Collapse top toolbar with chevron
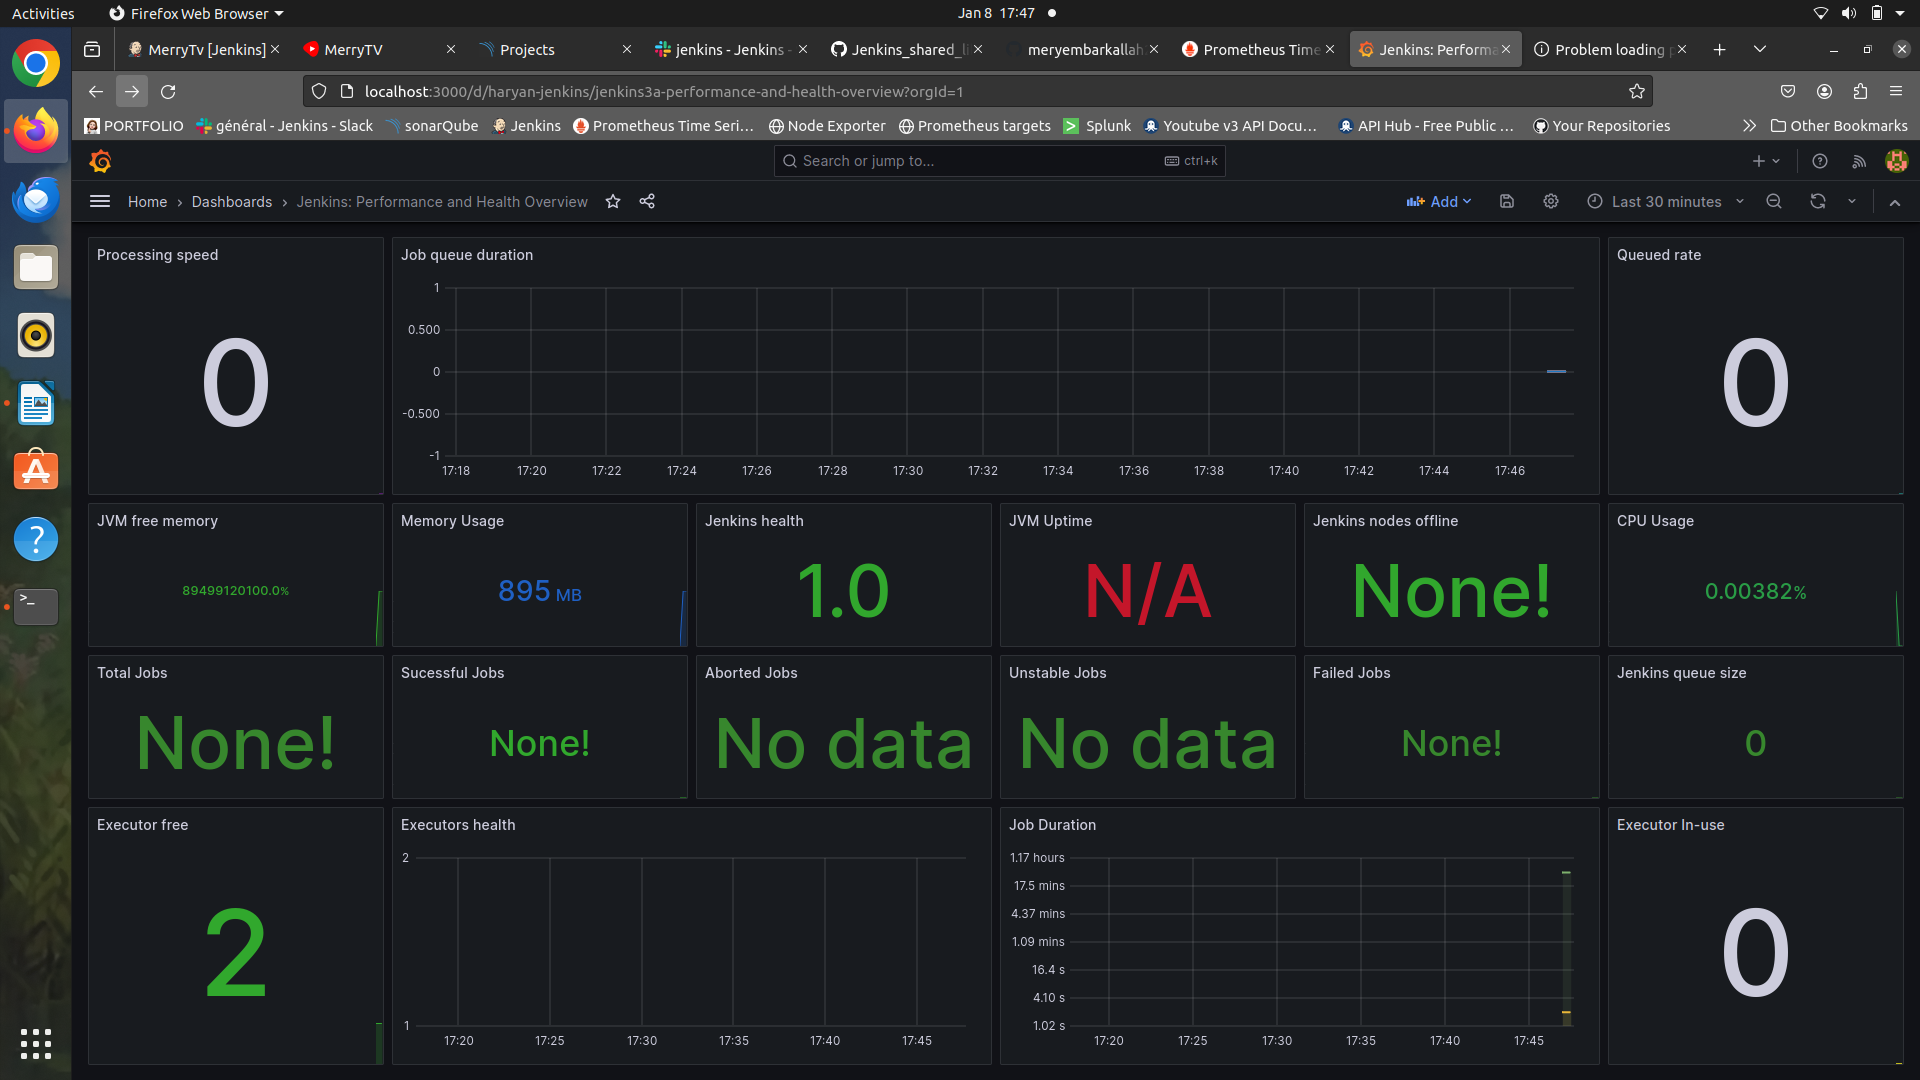This screenshot has height=1080, width=1920. (1895, 202)
